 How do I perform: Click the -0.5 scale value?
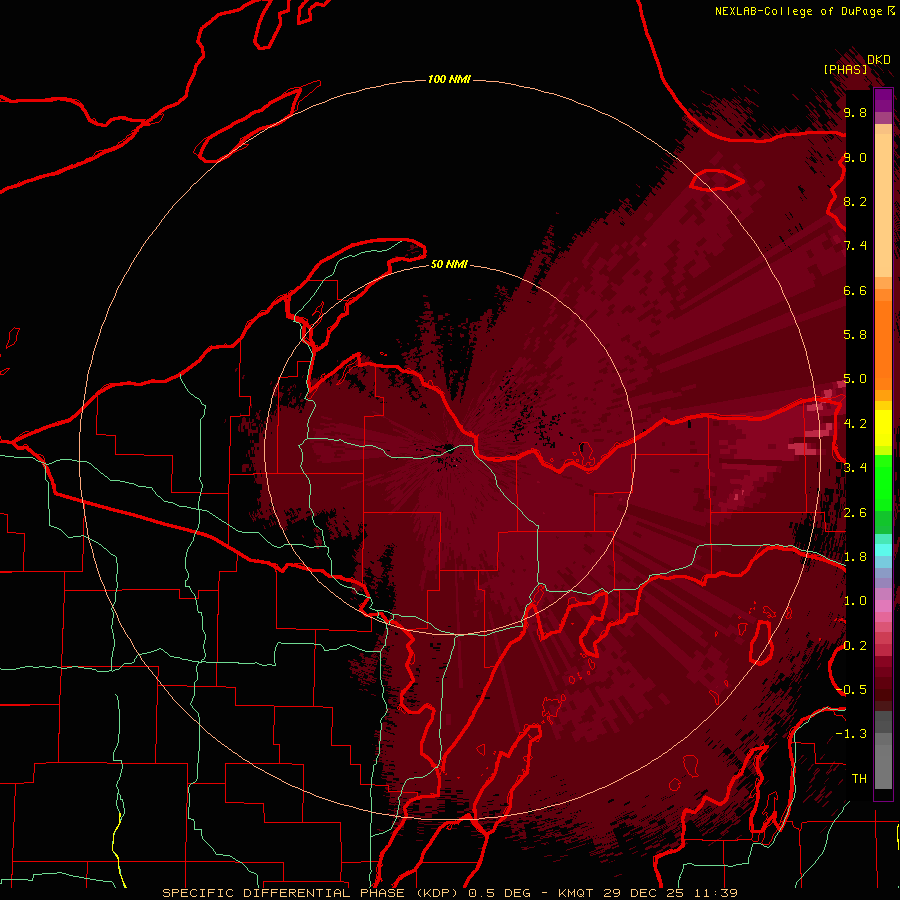pos(851,689)
